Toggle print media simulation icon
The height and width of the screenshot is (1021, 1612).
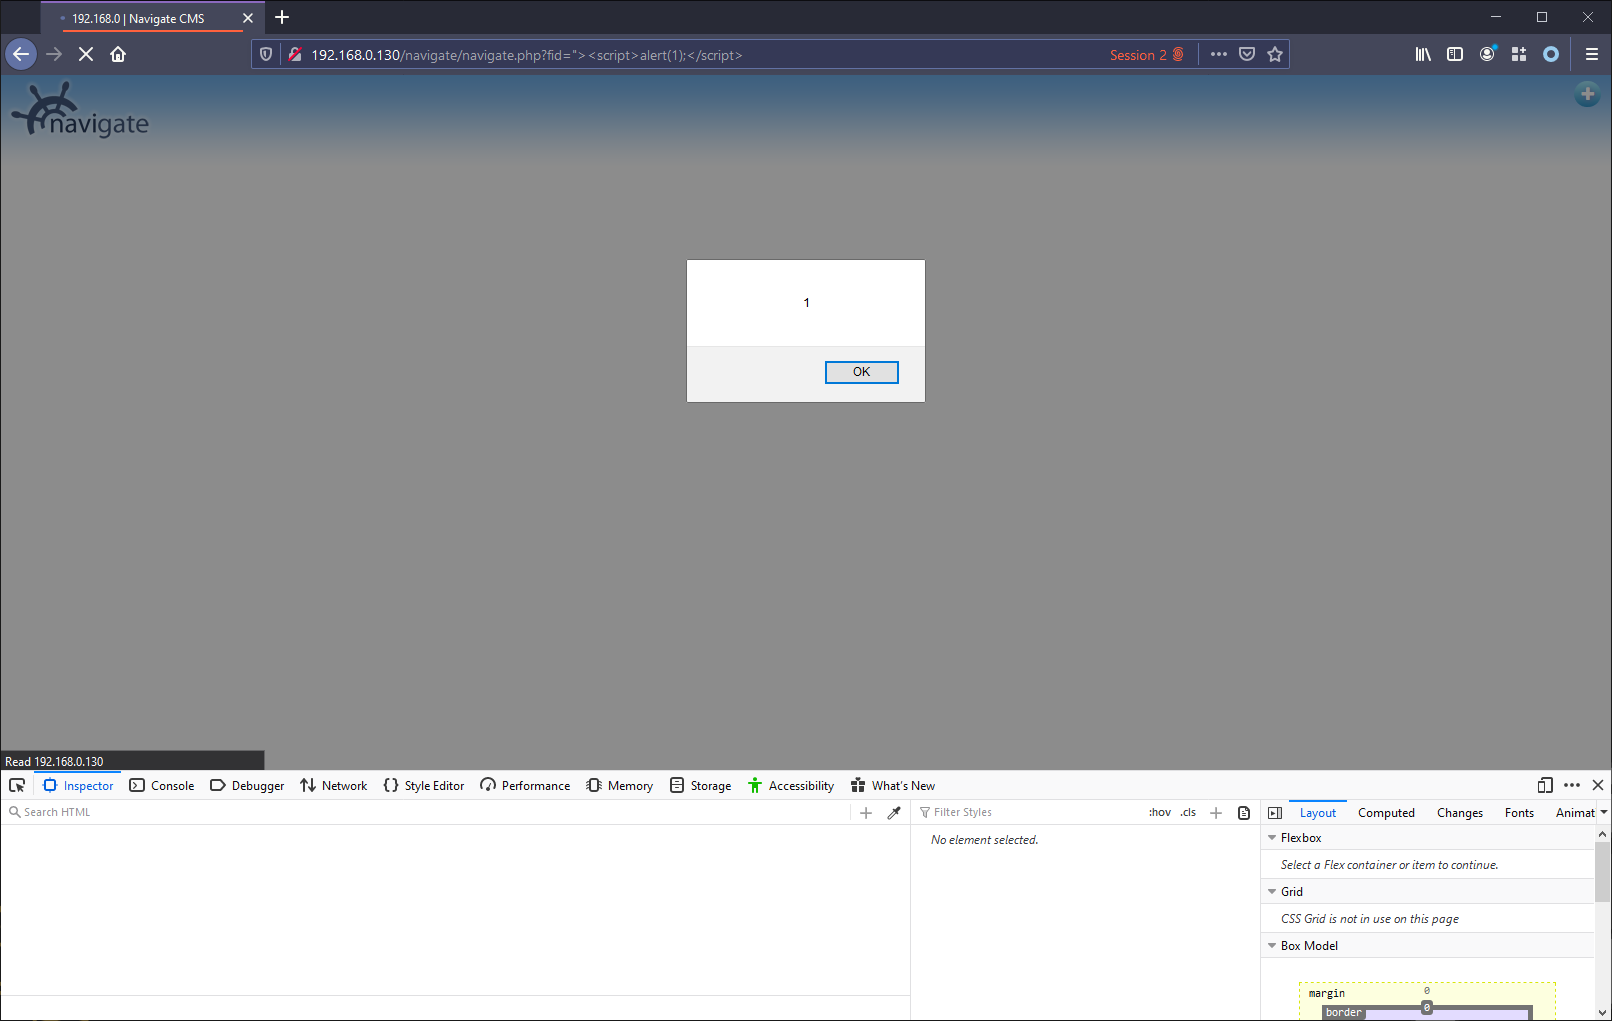click(x=1244, y=813)
